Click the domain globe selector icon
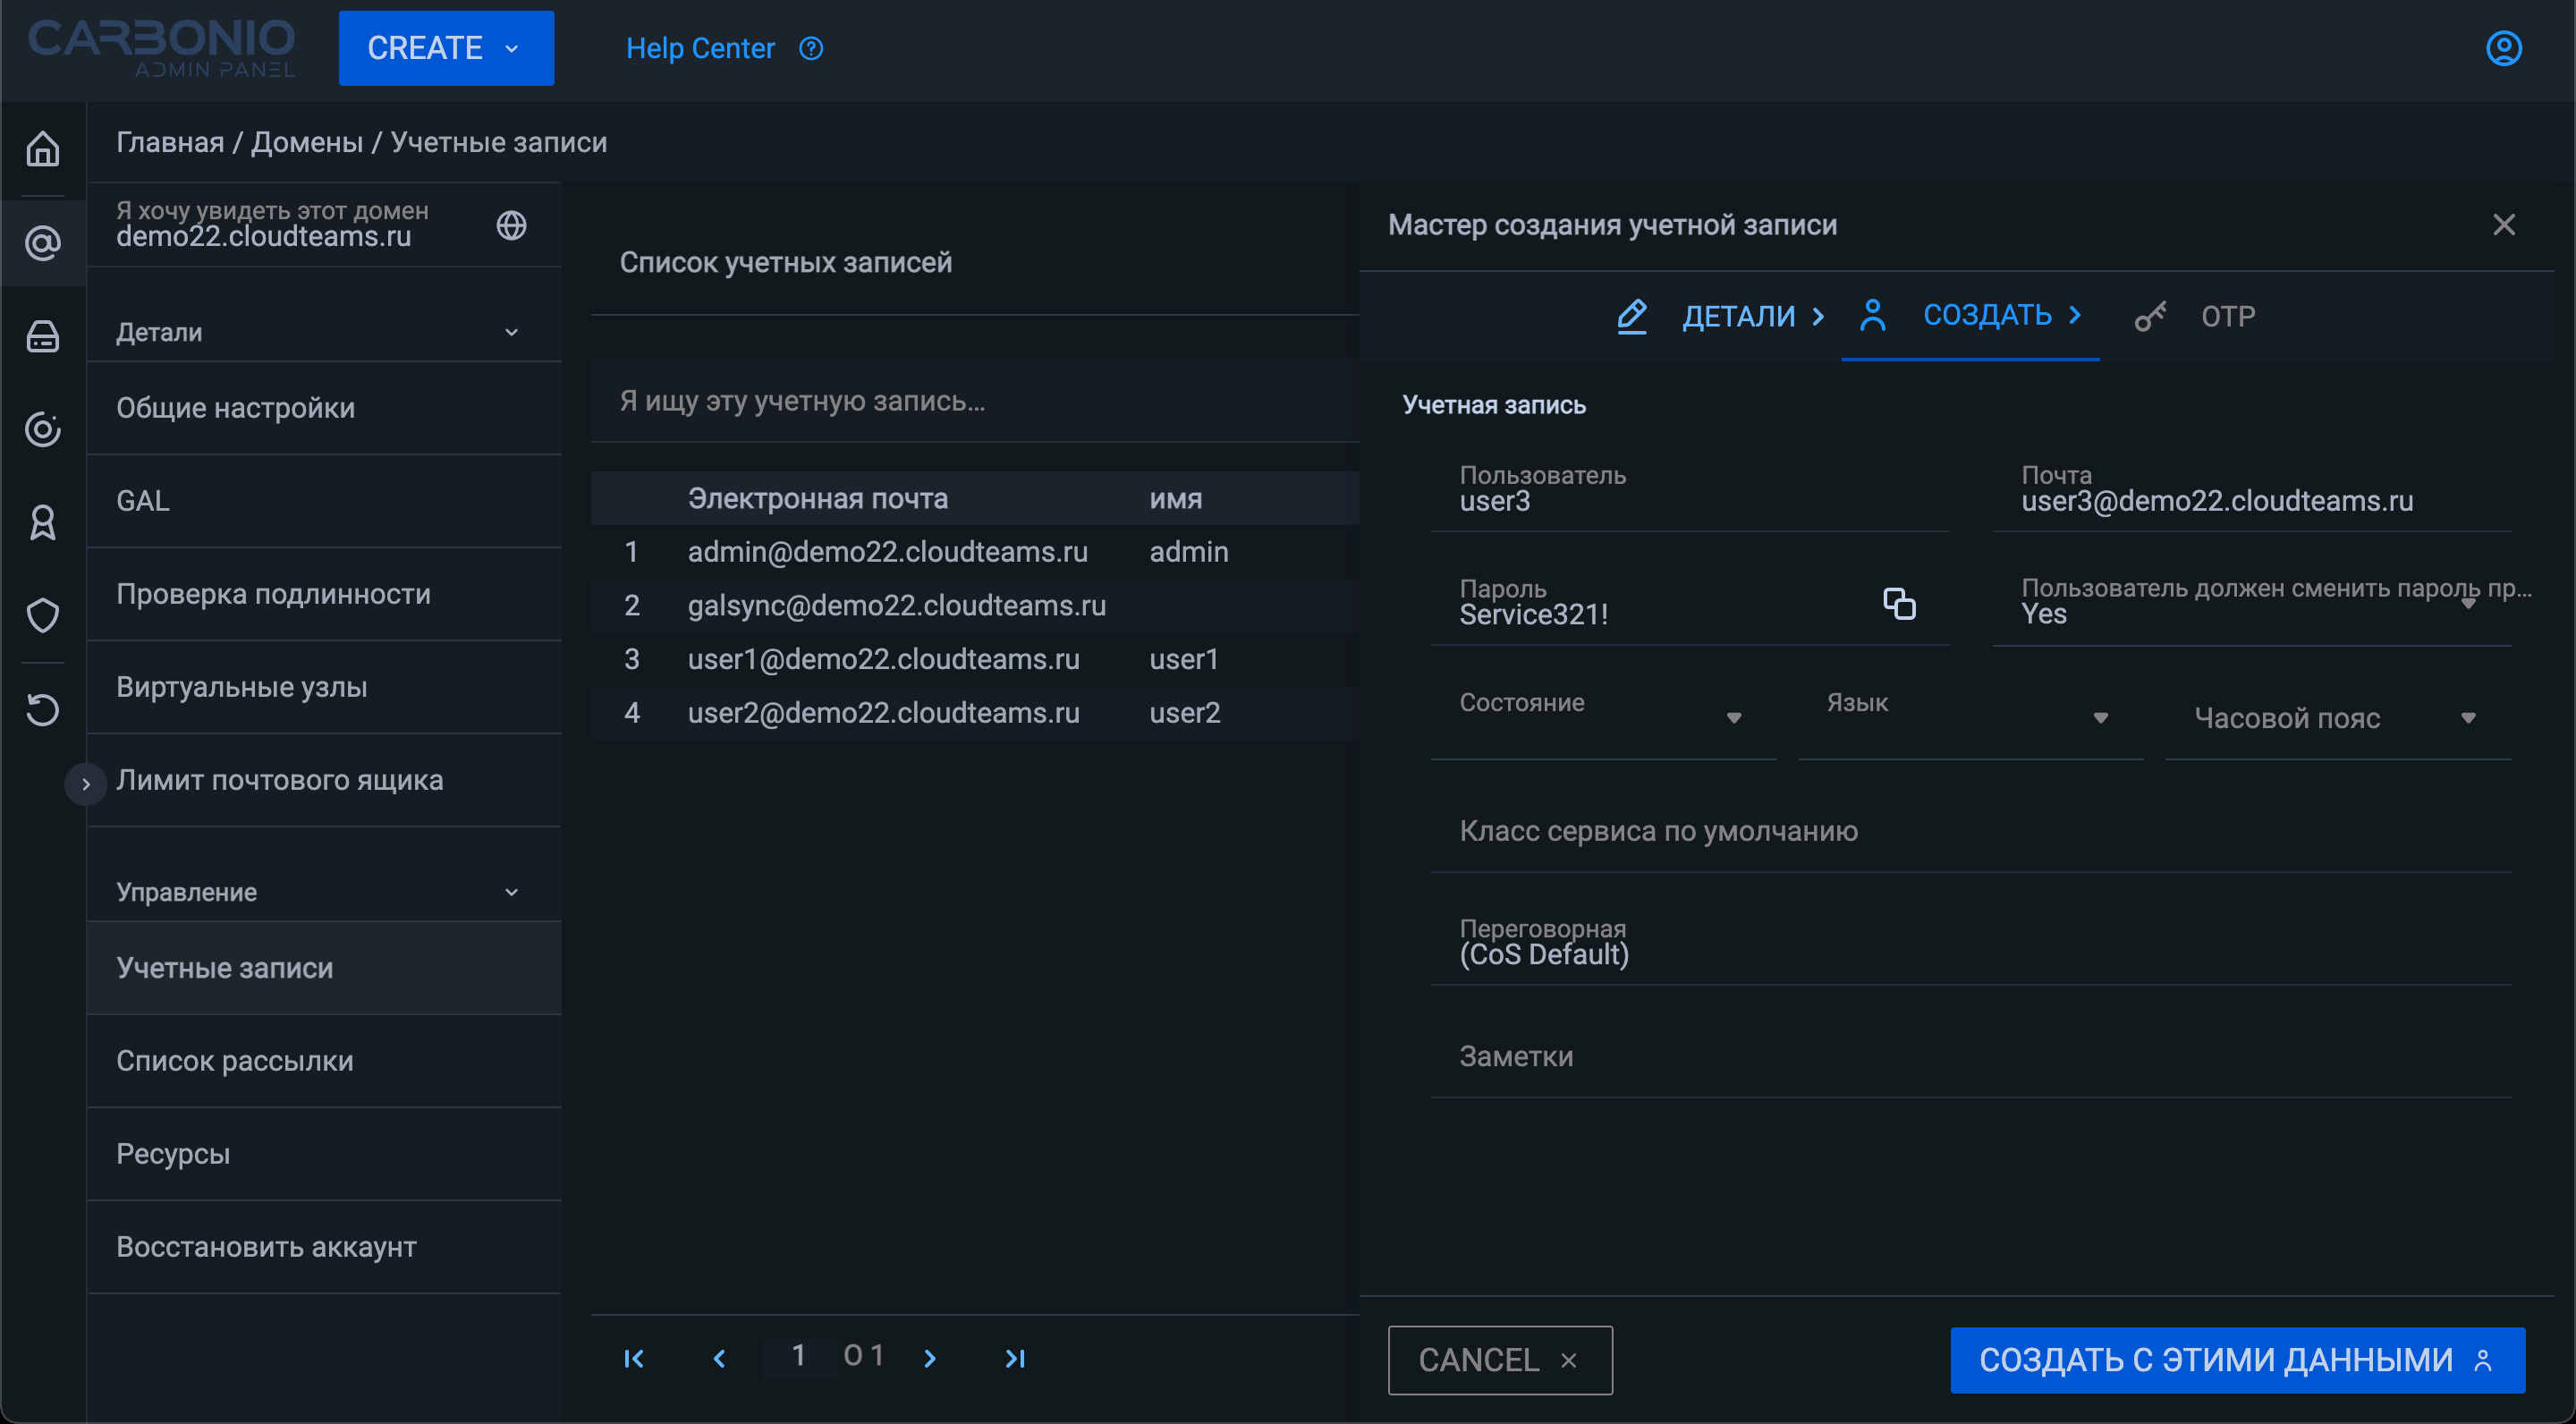Screen dimensions: 2576x1424 click(511, 225)
